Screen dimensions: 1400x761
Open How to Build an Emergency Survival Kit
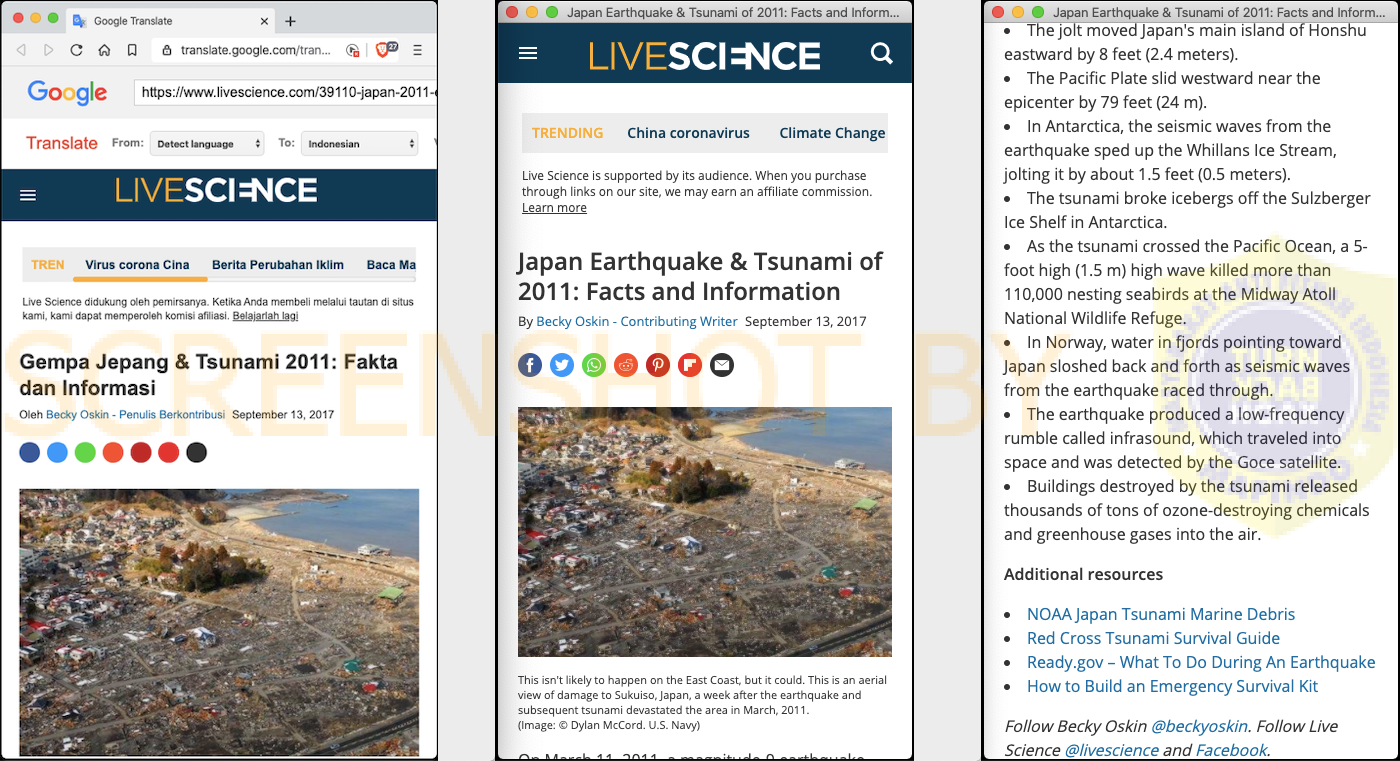[1172, 686]
